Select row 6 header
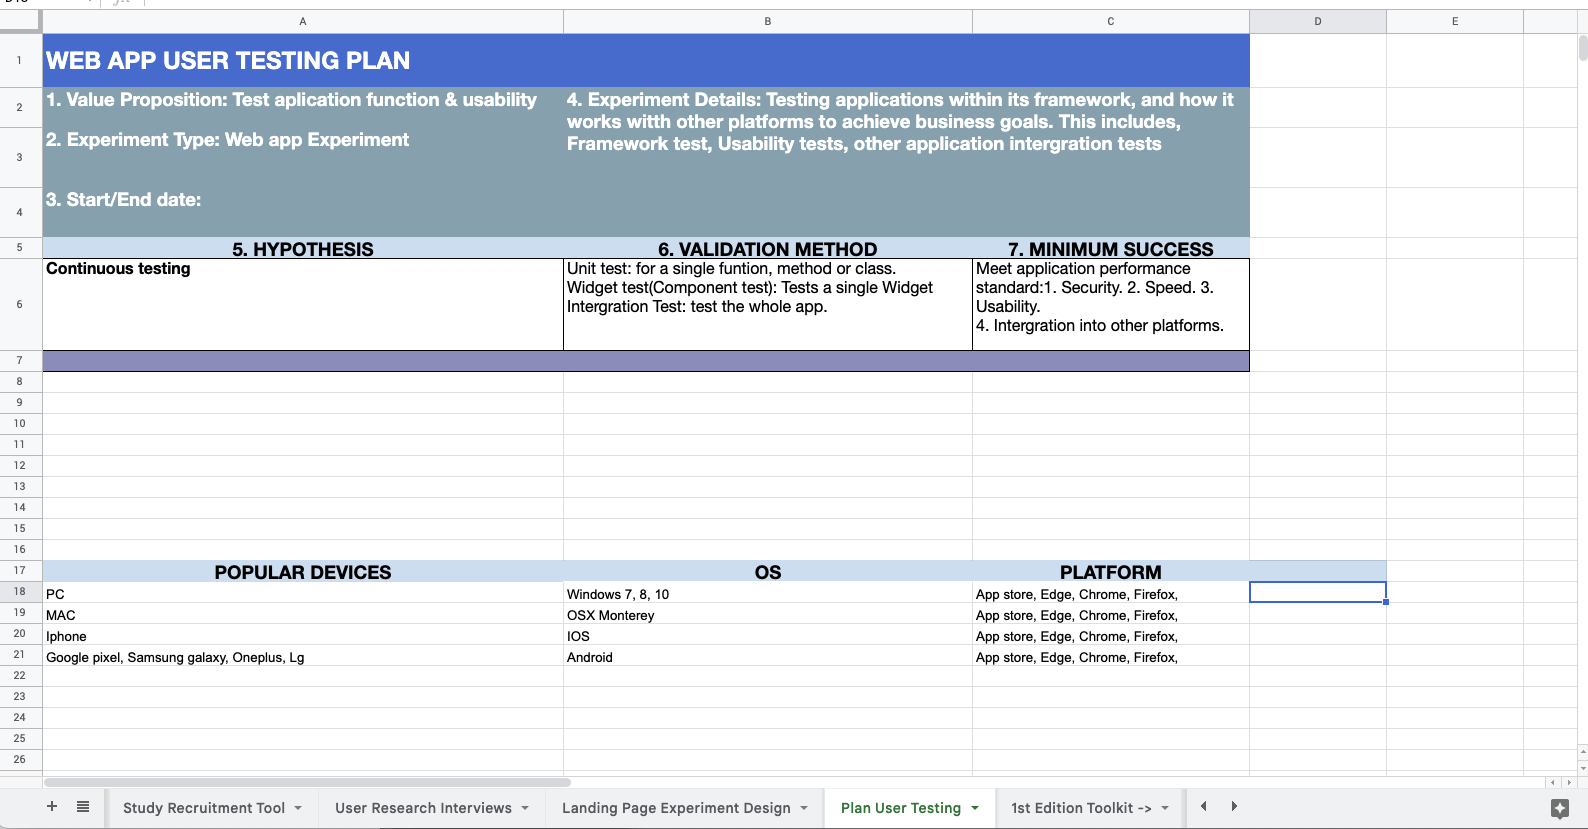Image resolution: width=1588 pixels, height=829 pixels. tap(20, 304)
